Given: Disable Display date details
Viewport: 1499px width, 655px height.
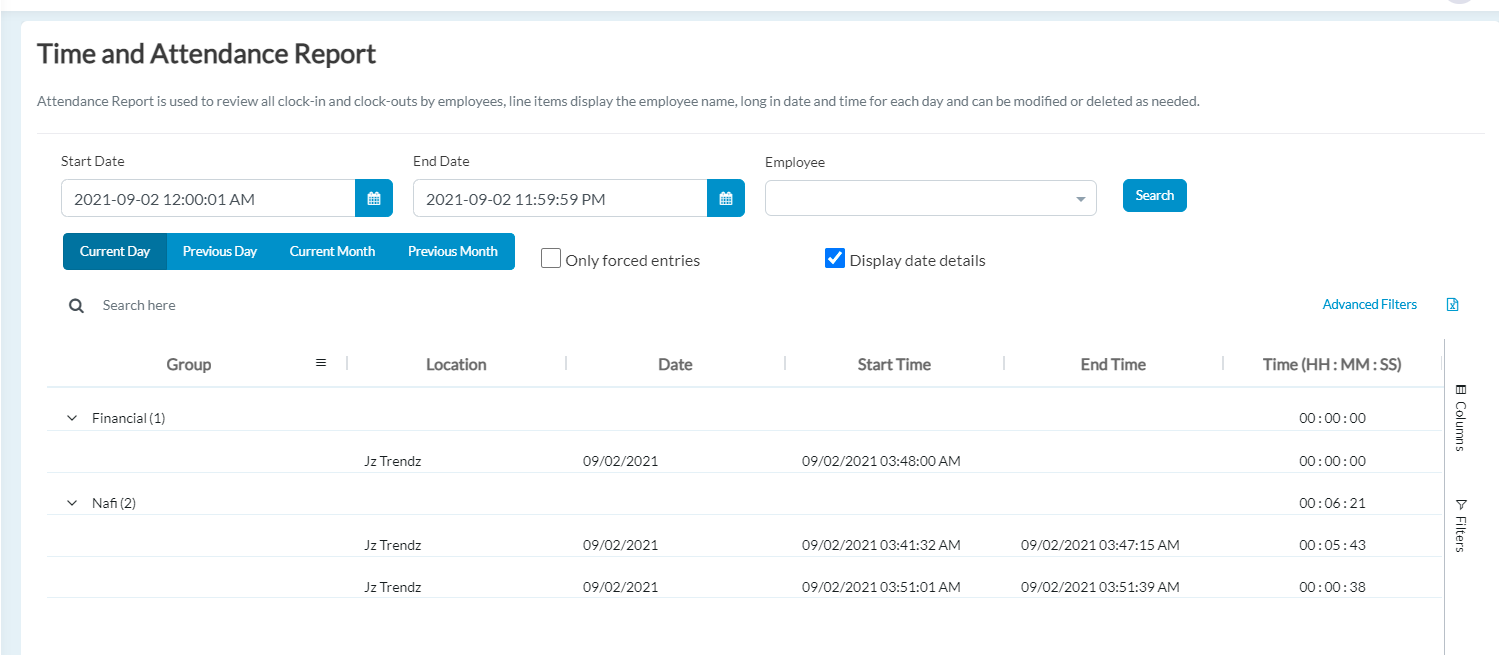Looking at the screenshot, I should [x=835, y=258].
